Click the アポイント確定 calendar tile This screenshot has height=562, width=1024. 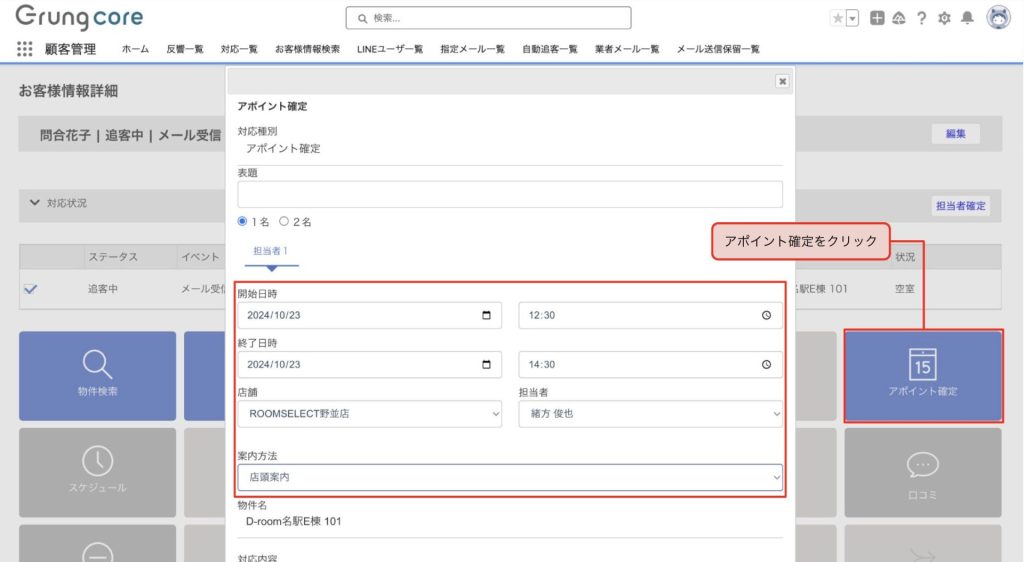pyautogui.click(x=922, y=375)
